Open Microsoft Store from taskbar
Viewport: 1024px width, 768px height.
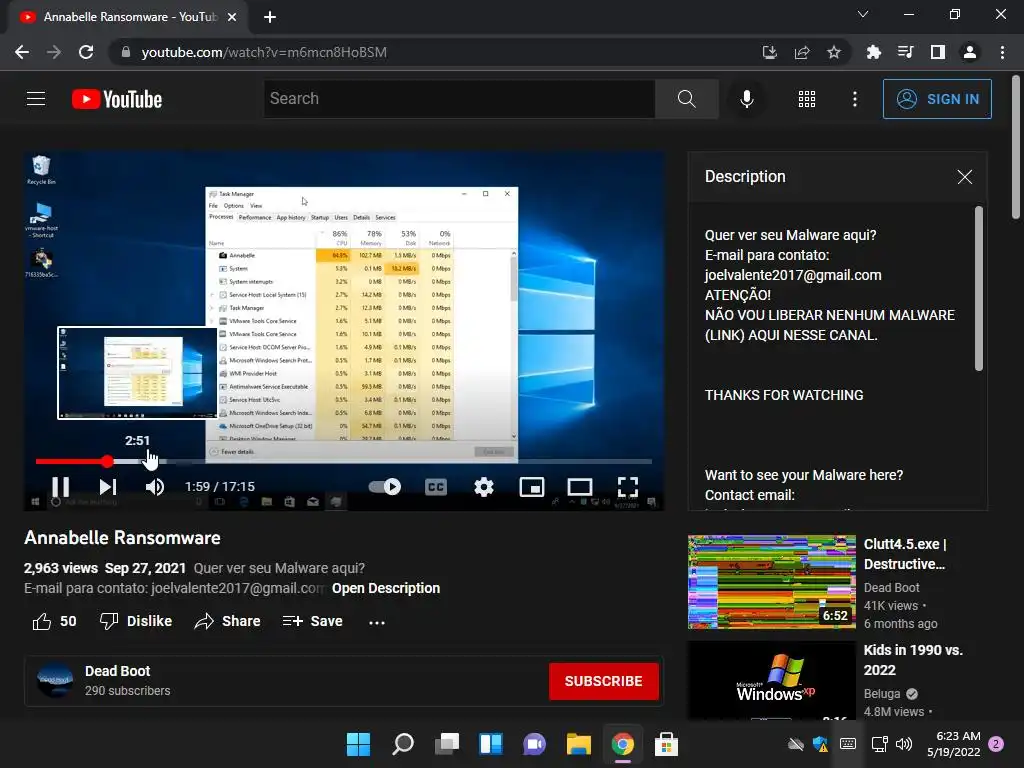click(666, 744)
